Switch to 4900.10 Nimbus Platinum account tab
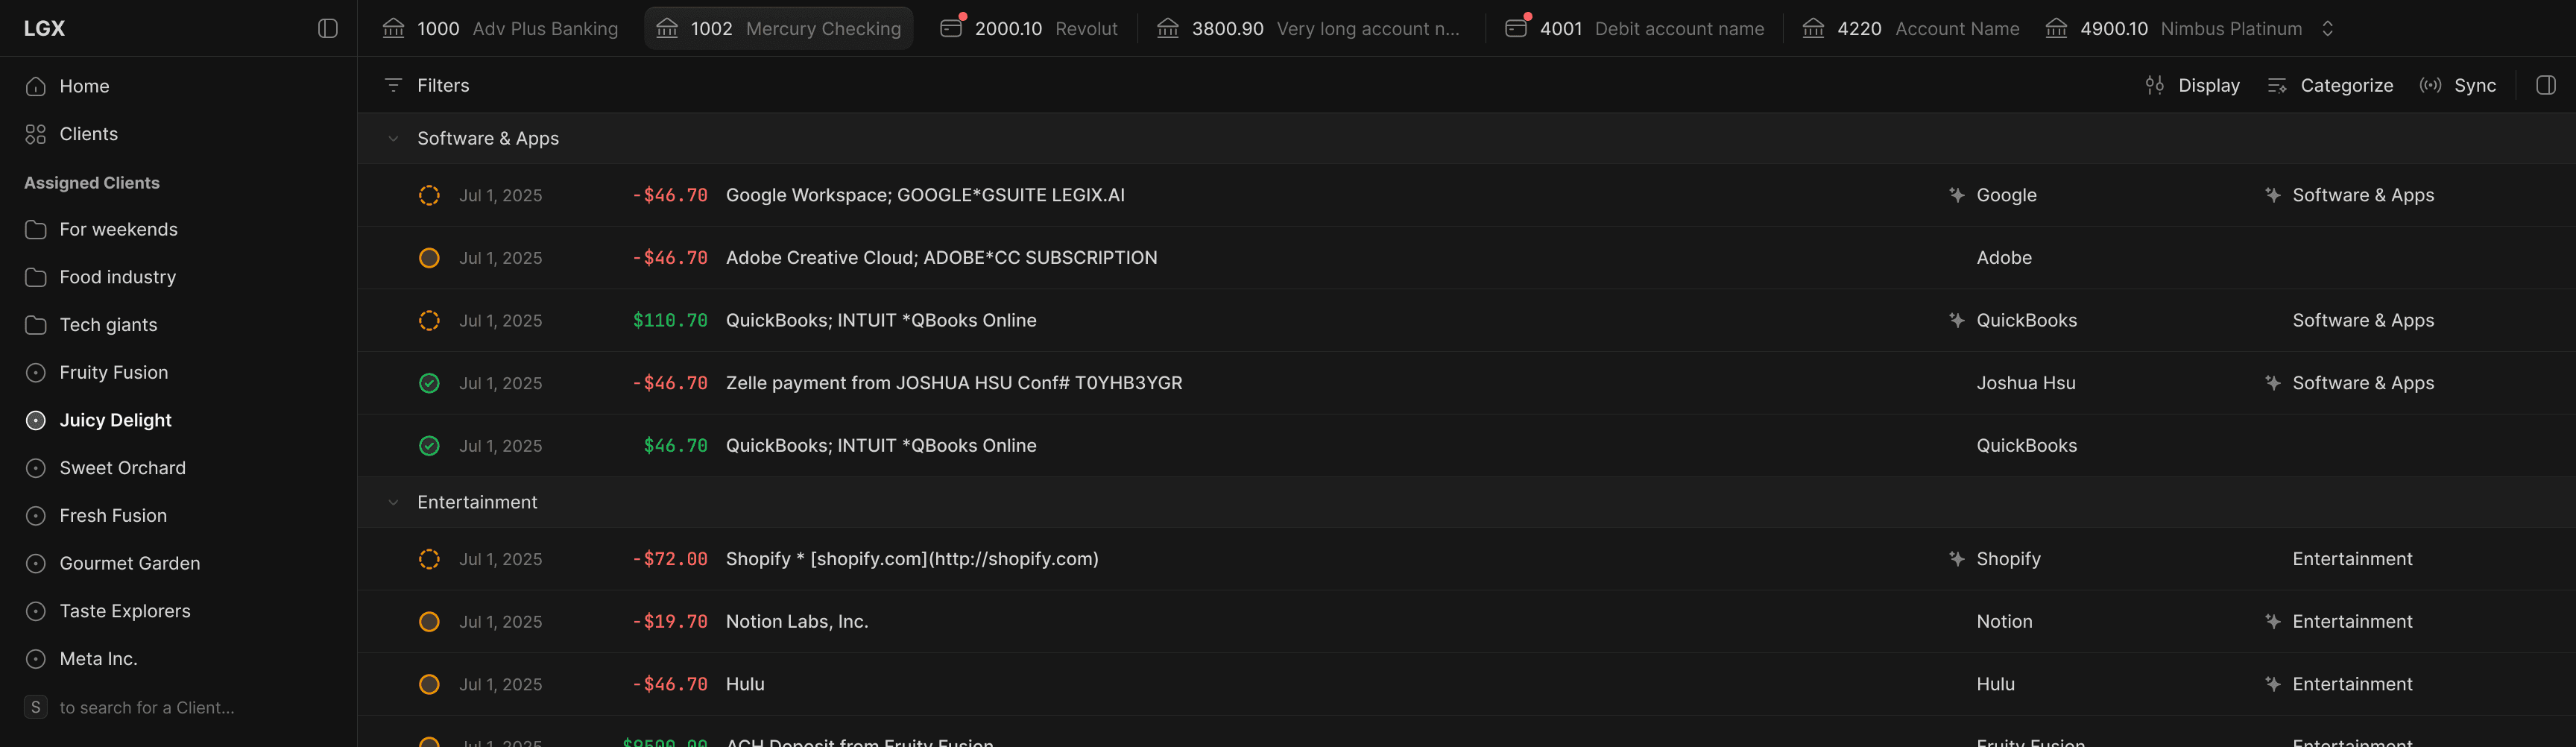The width and height of the screenshot is (2576, 747). [2174, 28]
